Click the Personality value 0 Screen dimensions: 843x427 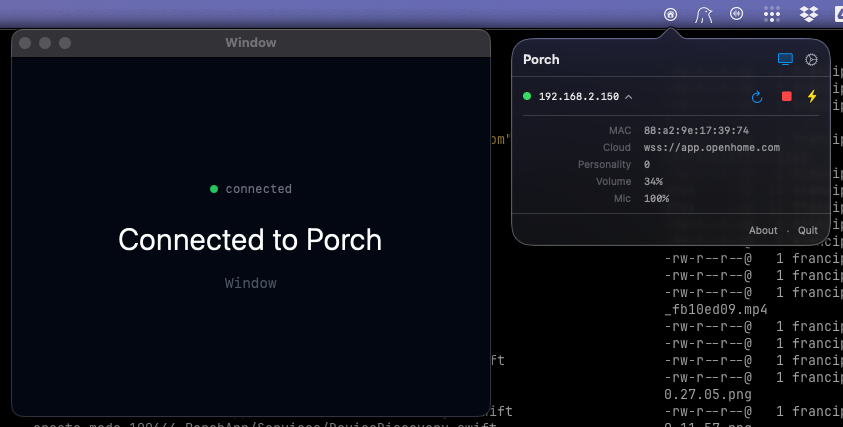point(647,165)
